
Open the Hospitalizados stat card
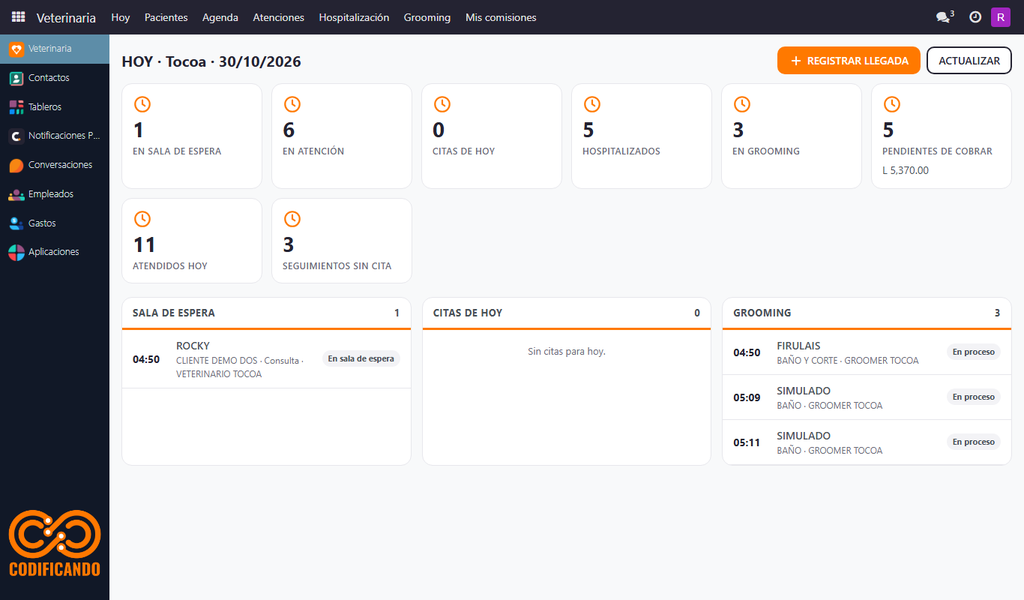pyautogui.click(x=641, y=136)
